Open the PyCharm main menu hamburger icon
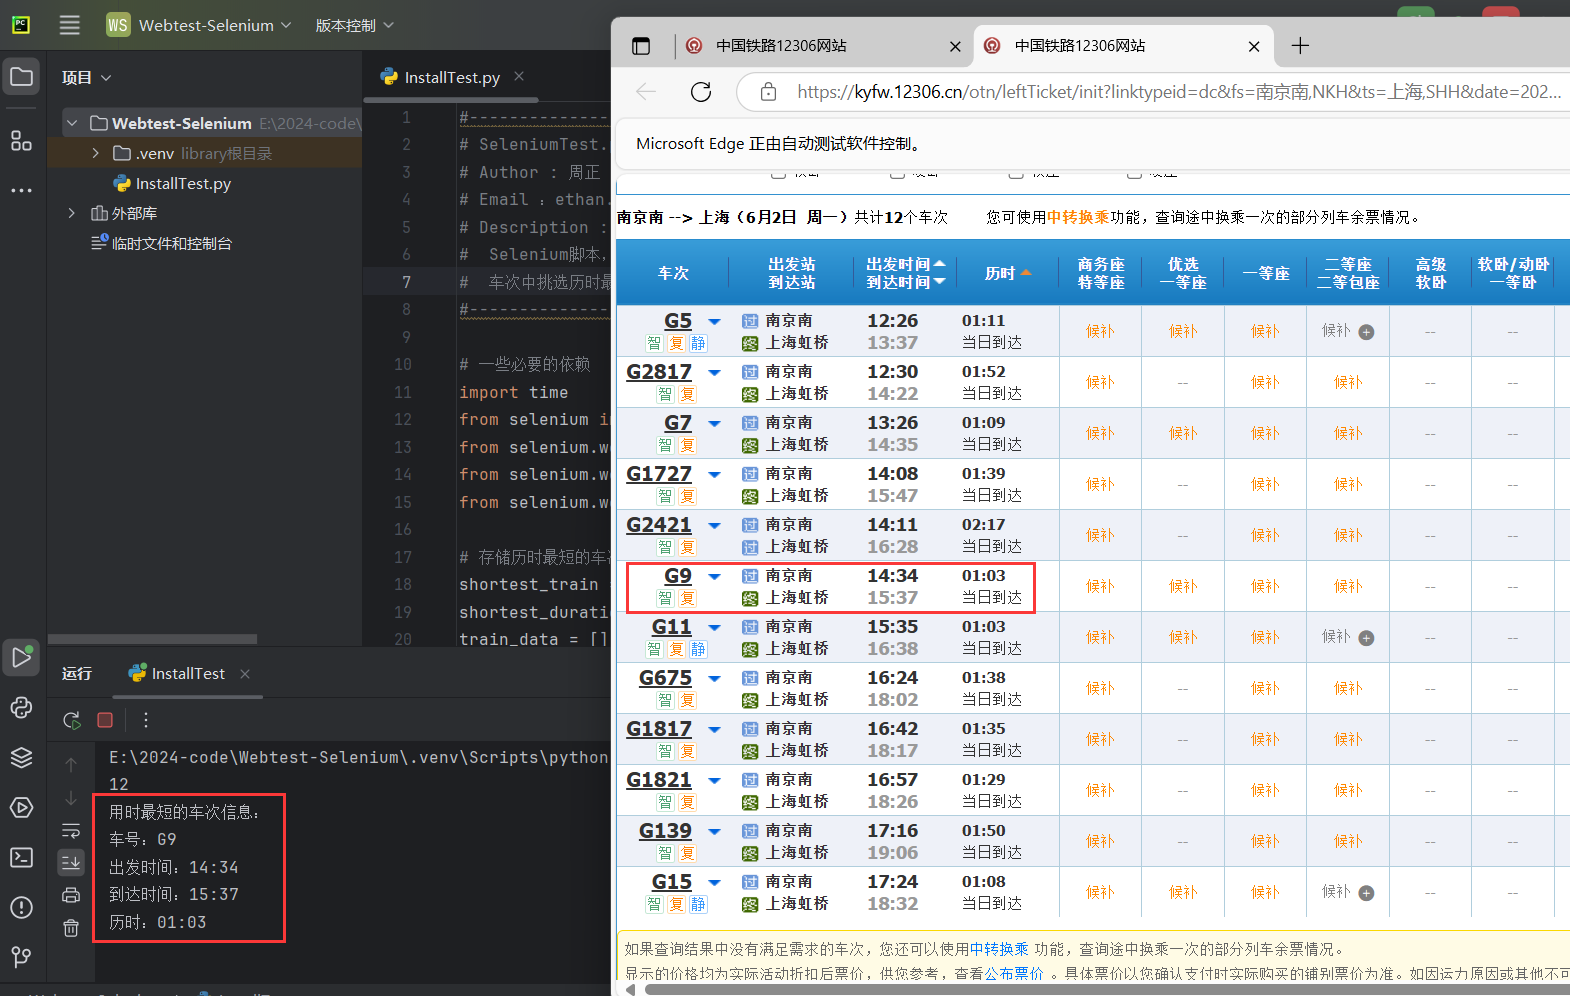1570x996 pixels. [69, 25]
